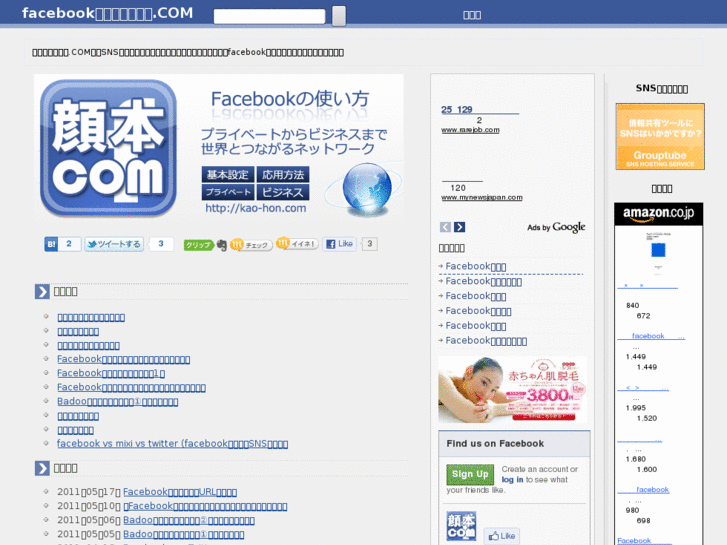Click the mixi check button

tap(251, 244)
